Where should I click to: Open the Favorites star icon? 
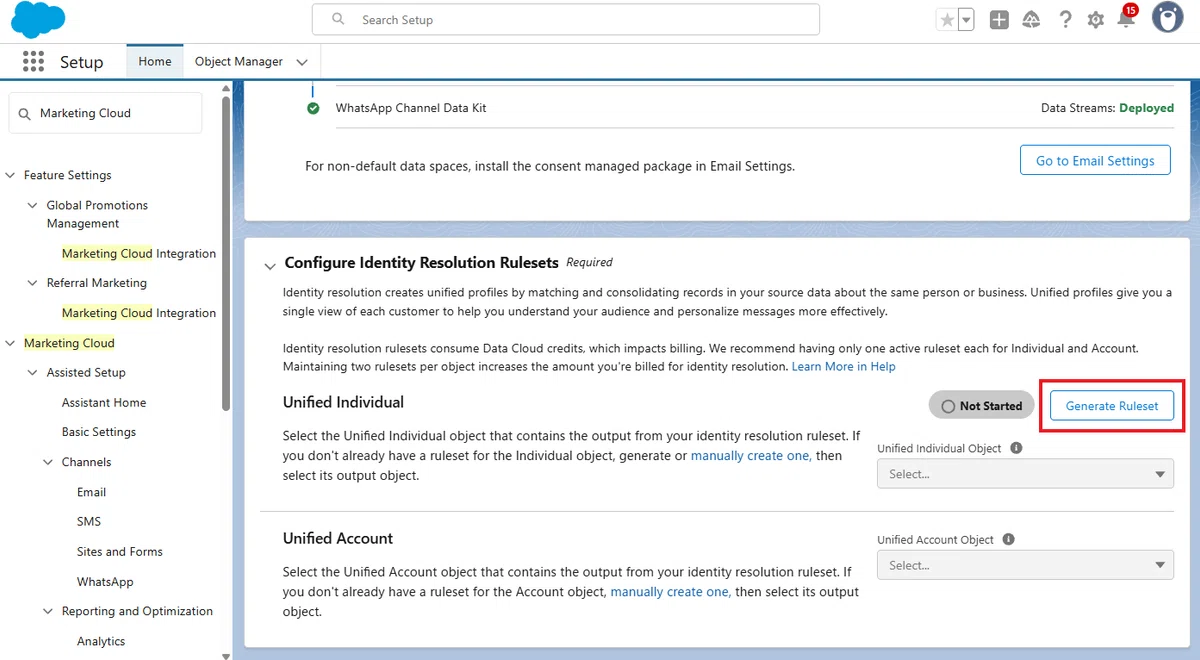946,20
